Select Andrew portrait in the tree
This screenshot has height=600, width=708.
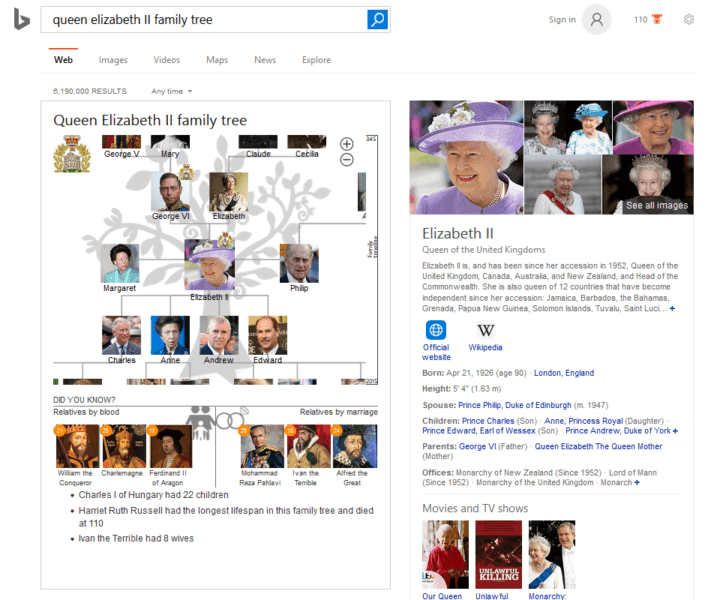pos(219,335)
